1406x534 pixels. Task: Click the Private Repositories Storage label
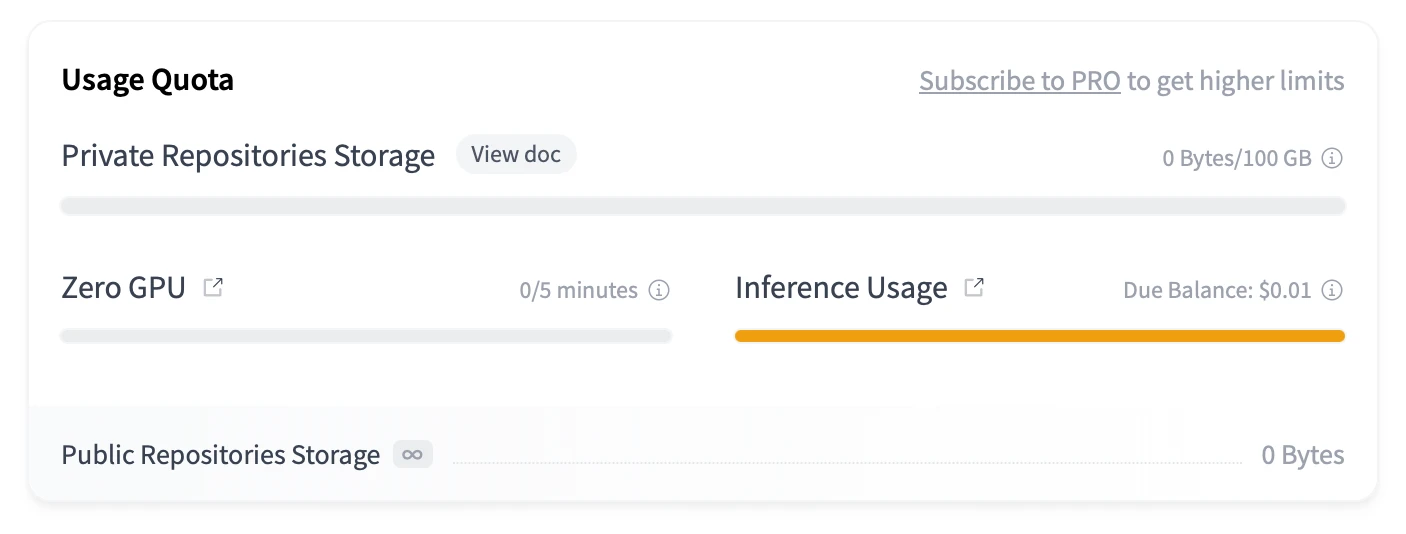pyautogui.click(x=248, y=156)
